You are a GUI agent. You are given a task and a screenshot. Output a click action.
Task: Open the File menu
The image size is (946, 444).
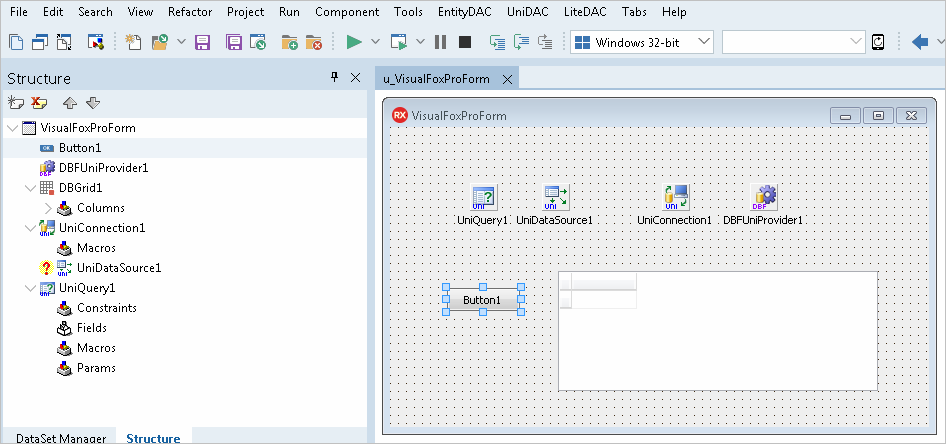19,11
